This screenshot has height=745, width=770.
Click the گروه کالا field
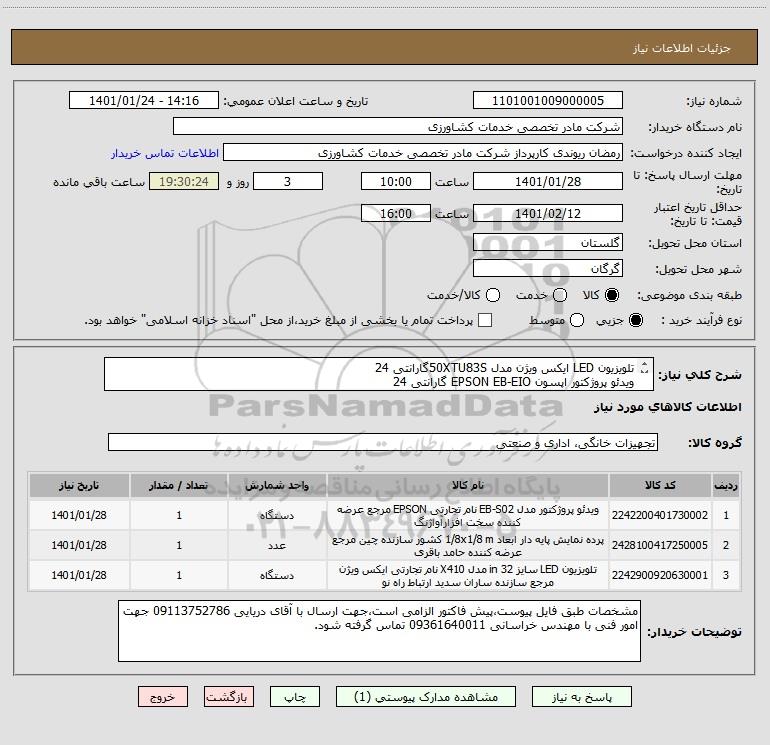click(x=383, y=442)
